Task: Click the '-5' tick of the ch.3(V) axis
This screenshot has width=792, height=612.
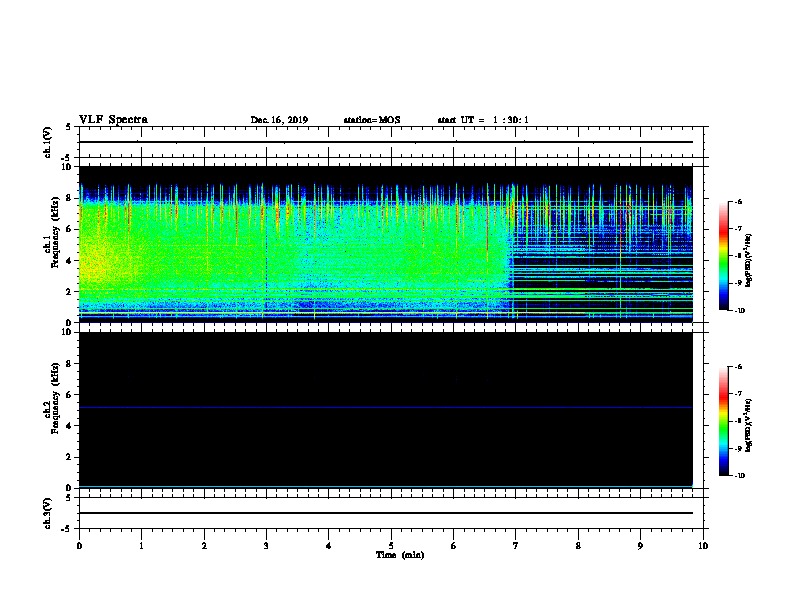Action: pos(67,529)
